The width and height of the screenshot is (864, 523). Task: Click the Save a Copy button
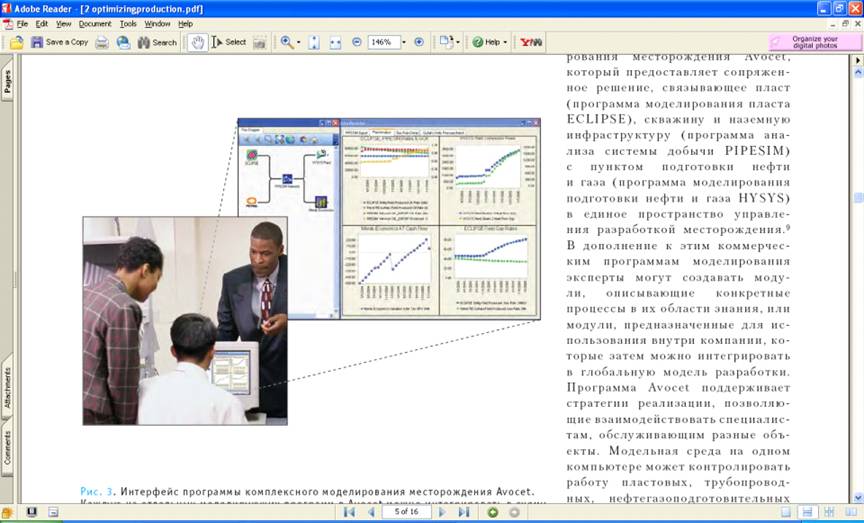tap(59, 42)
